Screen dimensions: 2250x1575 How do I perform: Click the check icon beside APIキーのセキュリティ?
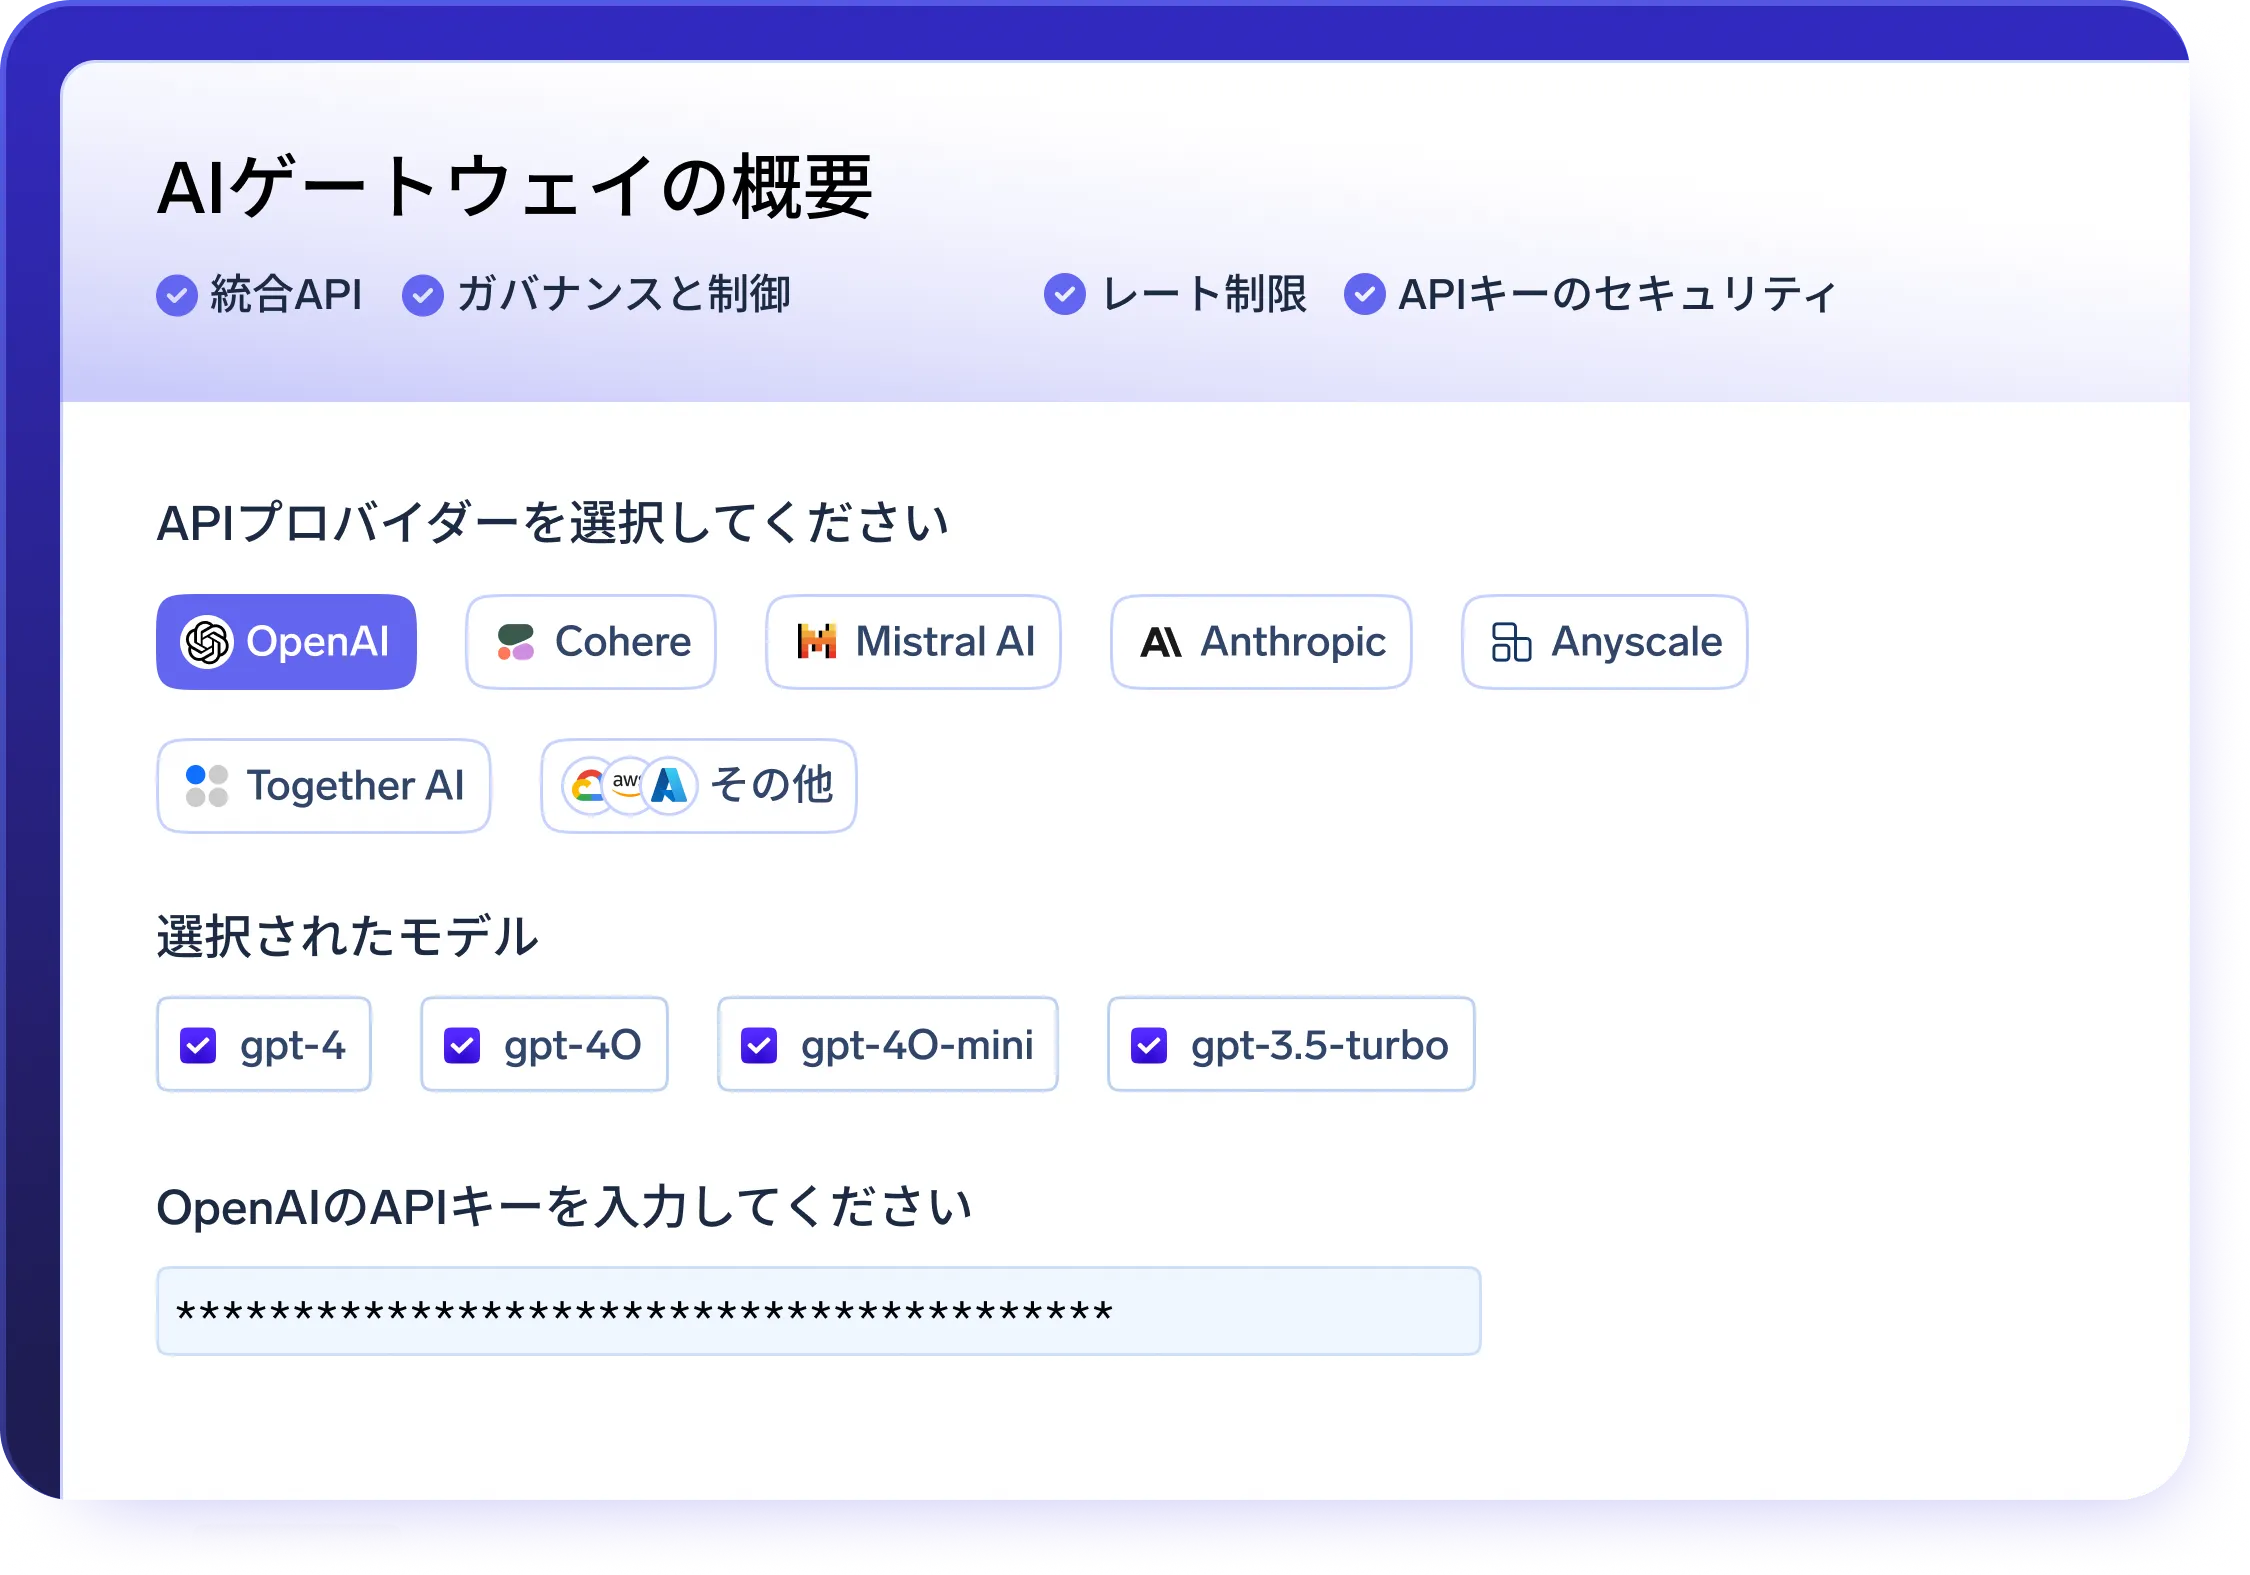click(1365, 294)
